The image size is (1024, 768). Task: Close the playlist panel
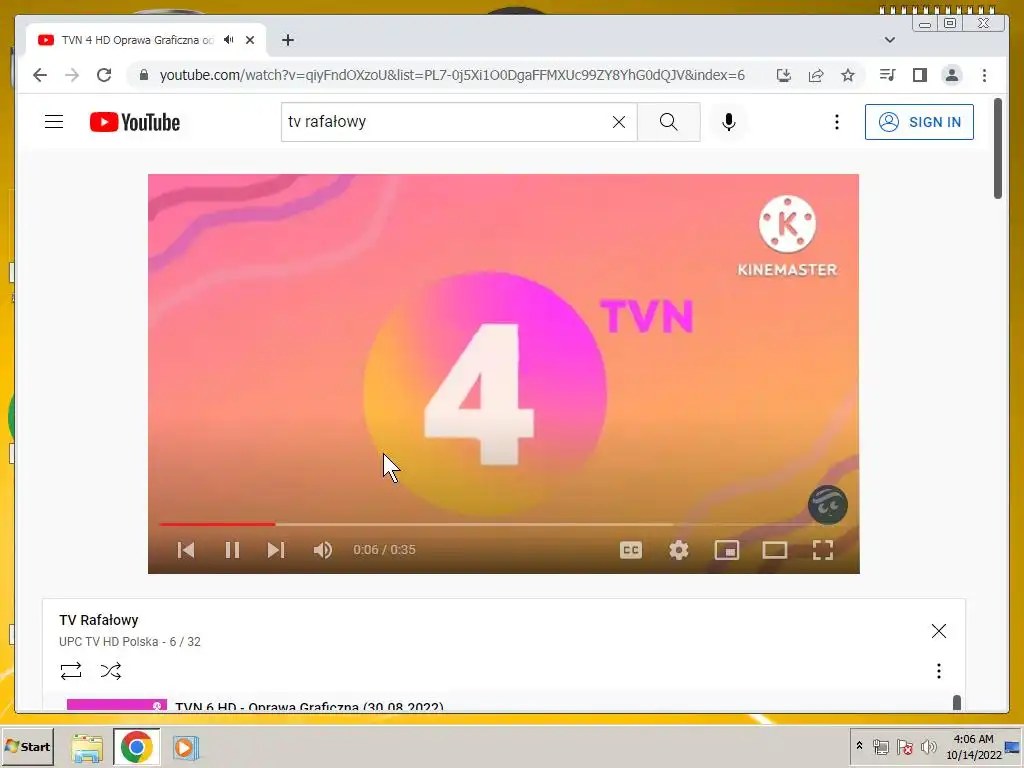[938, 630]
